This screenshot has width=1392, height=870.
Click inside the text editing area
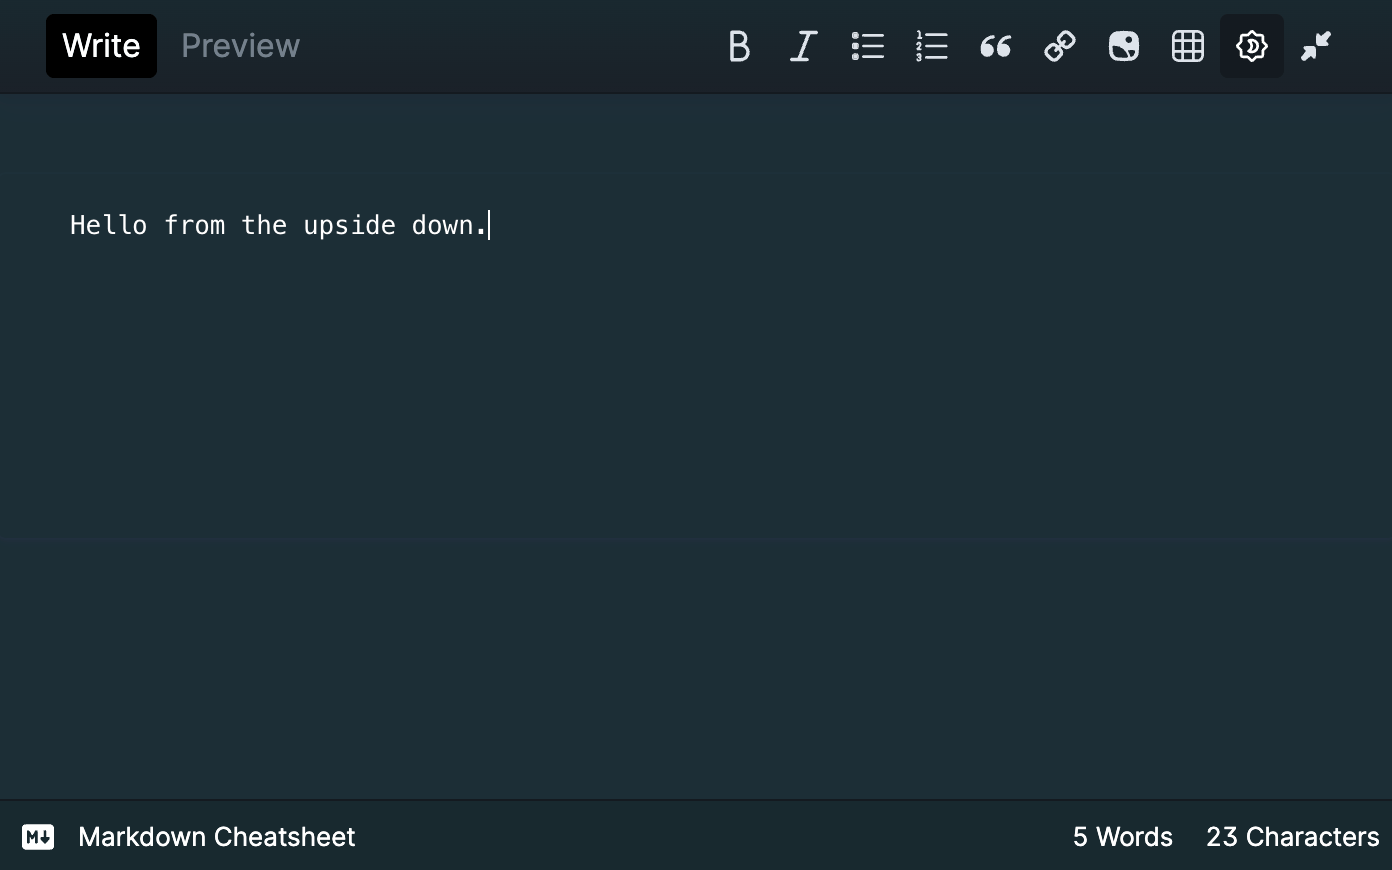[x=600, y=350]
